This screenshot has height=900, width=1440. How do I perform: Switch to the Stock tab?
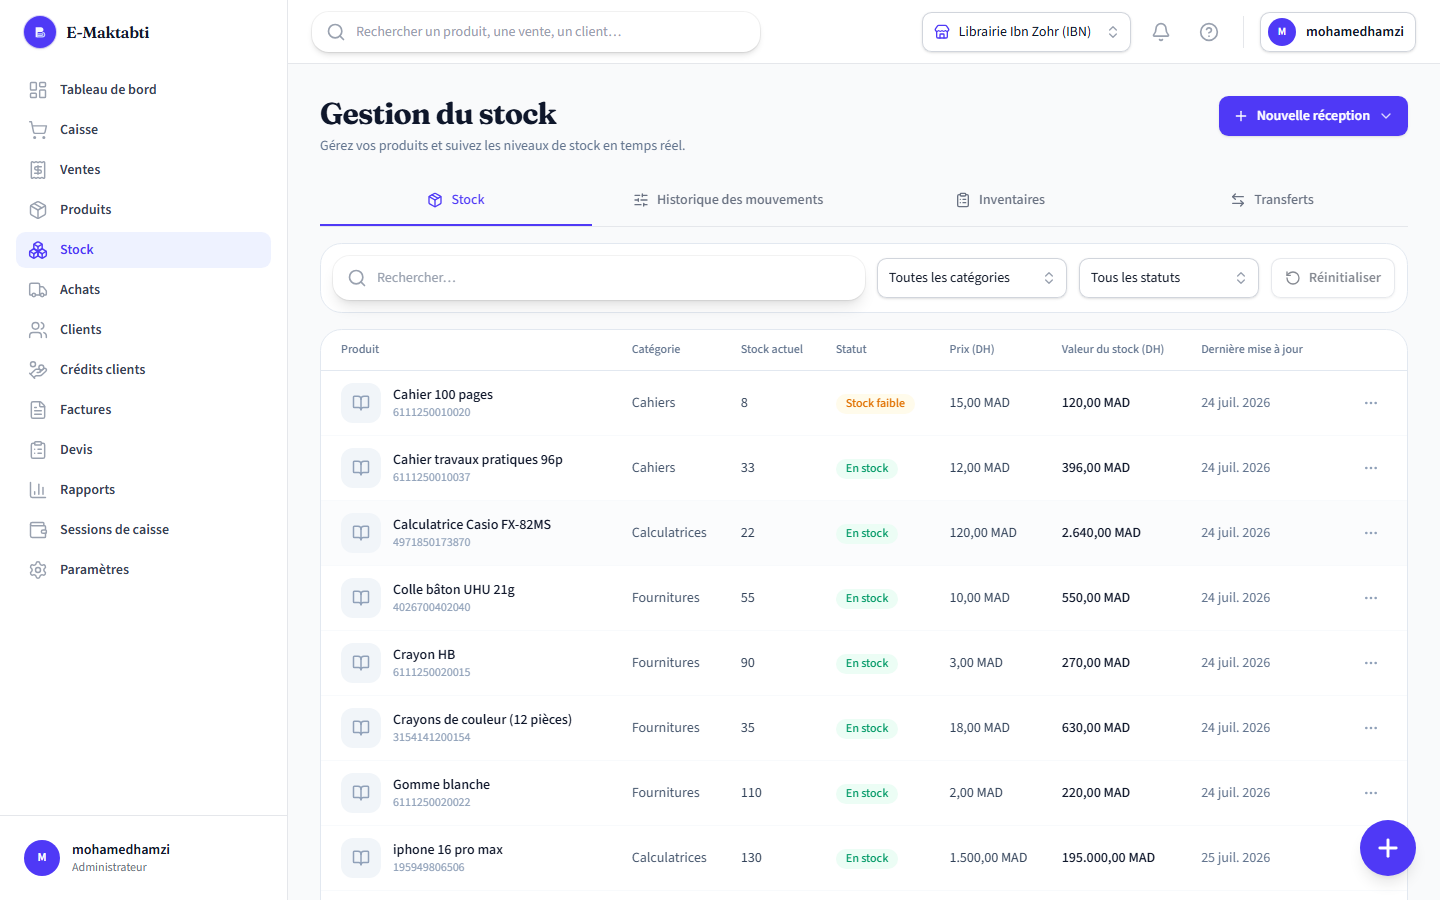point(456,200)
